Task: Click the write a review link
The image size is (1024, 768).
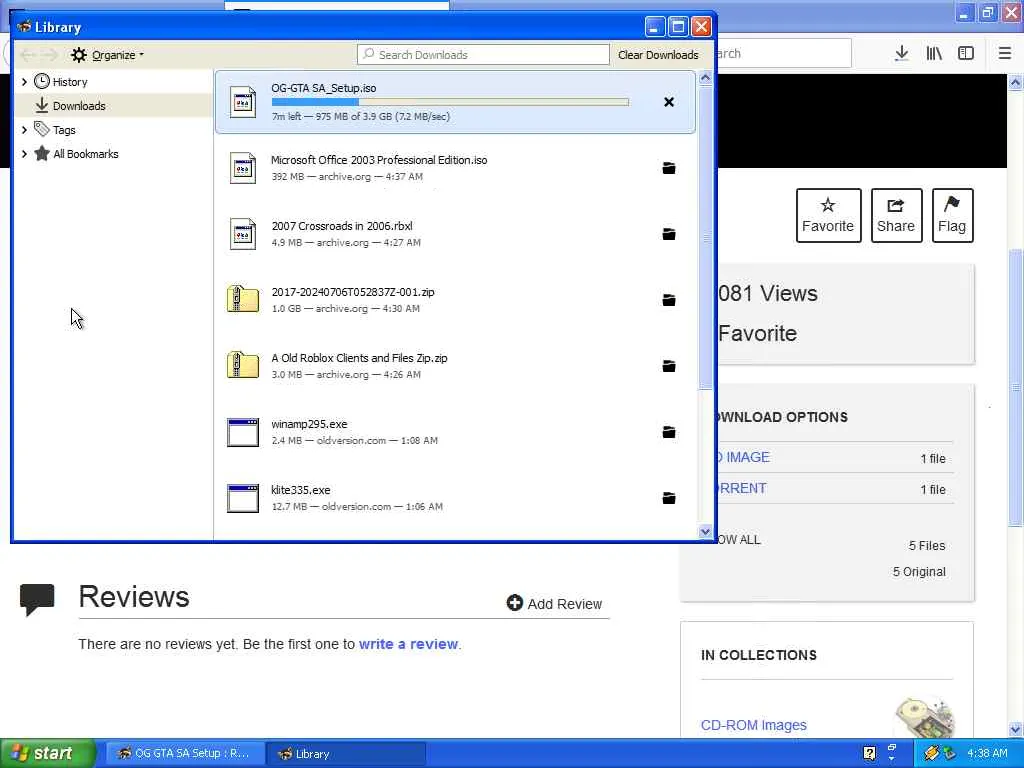Action: (x=408, y=644)
